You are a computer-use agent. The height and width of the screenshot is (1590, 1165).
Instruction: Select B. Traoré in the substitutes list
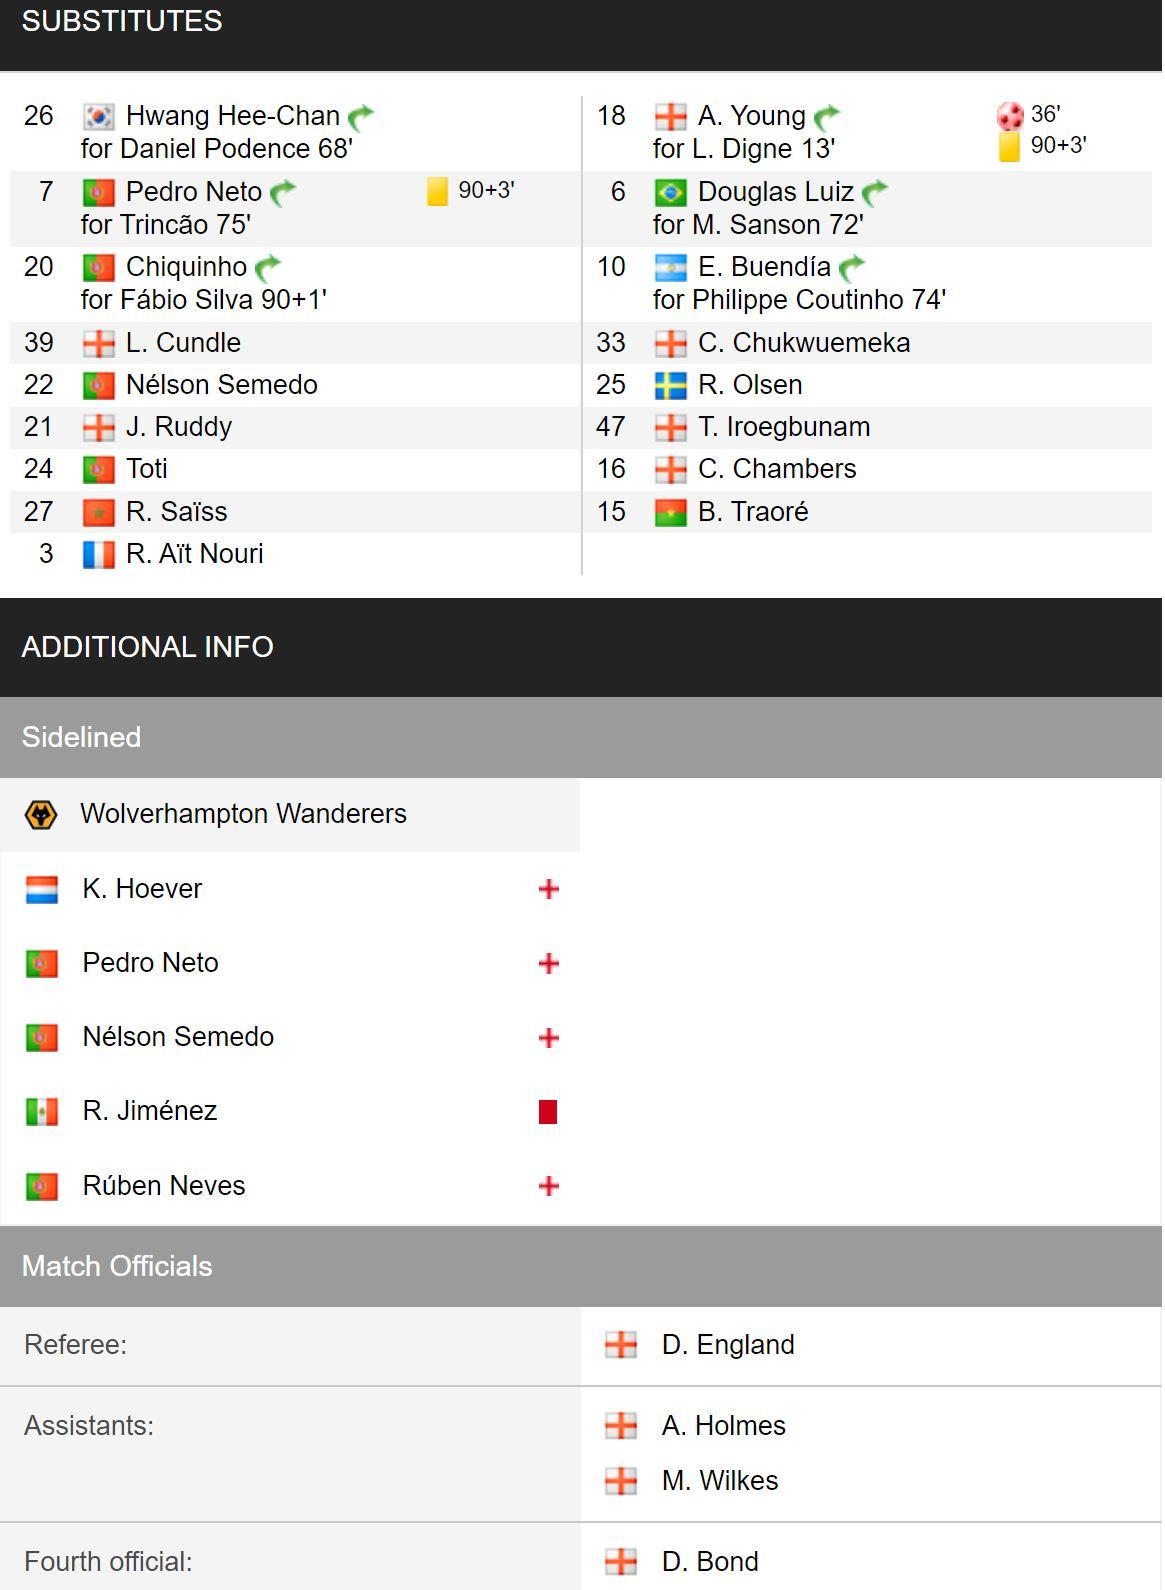(753, 512)
